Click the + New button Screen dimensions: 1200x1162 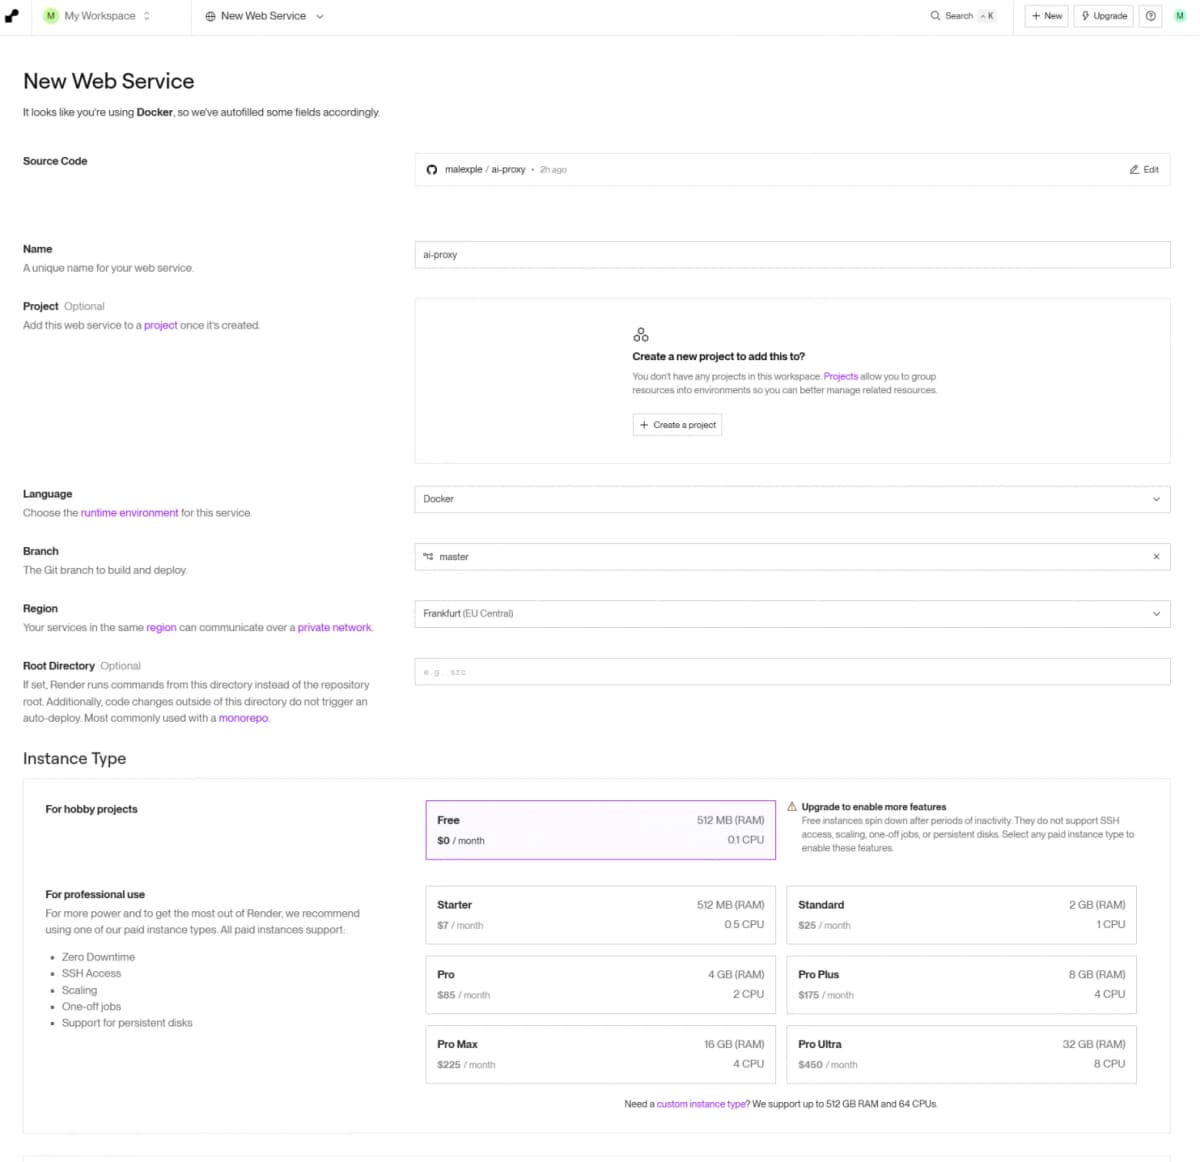(1047, 16)
